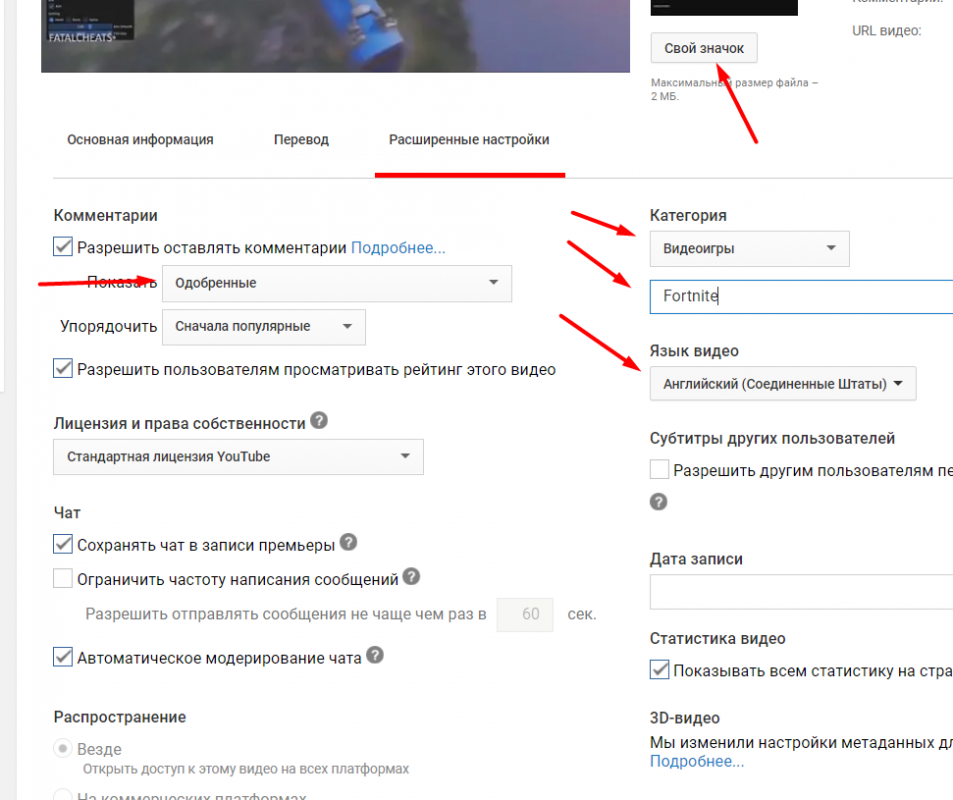Toggle 'Автоматическое модерирование чата' checkbox
953x800 pixels.
(63, 657)
